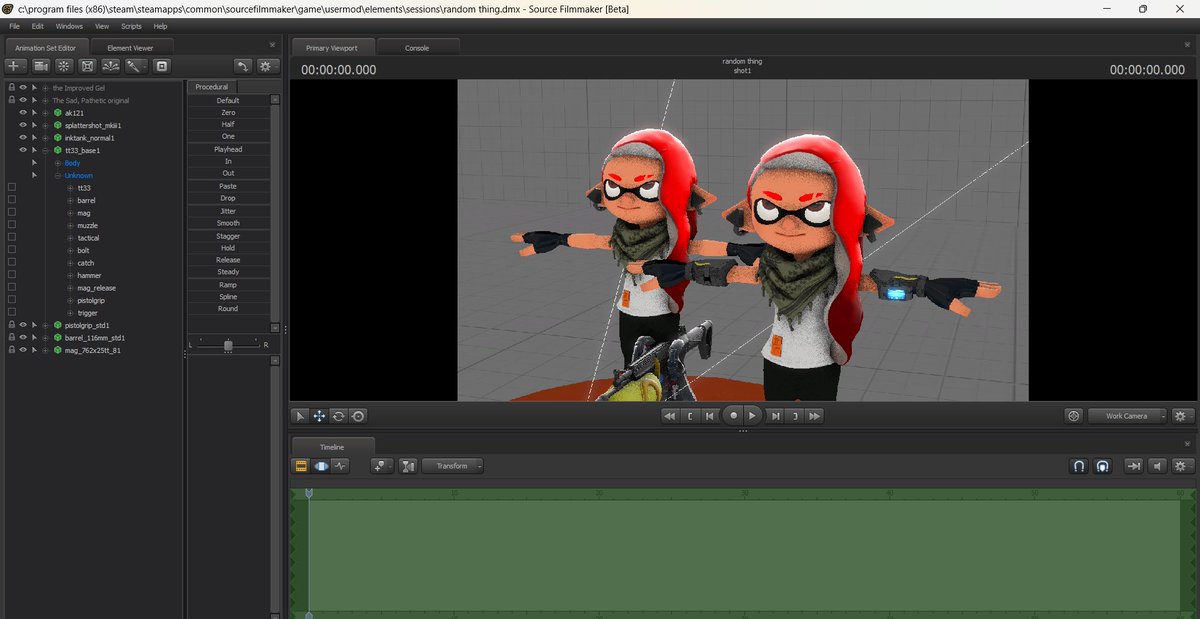
Task: Click the Zero preset button
Action: pyautogui.click(x=228, y=112)
